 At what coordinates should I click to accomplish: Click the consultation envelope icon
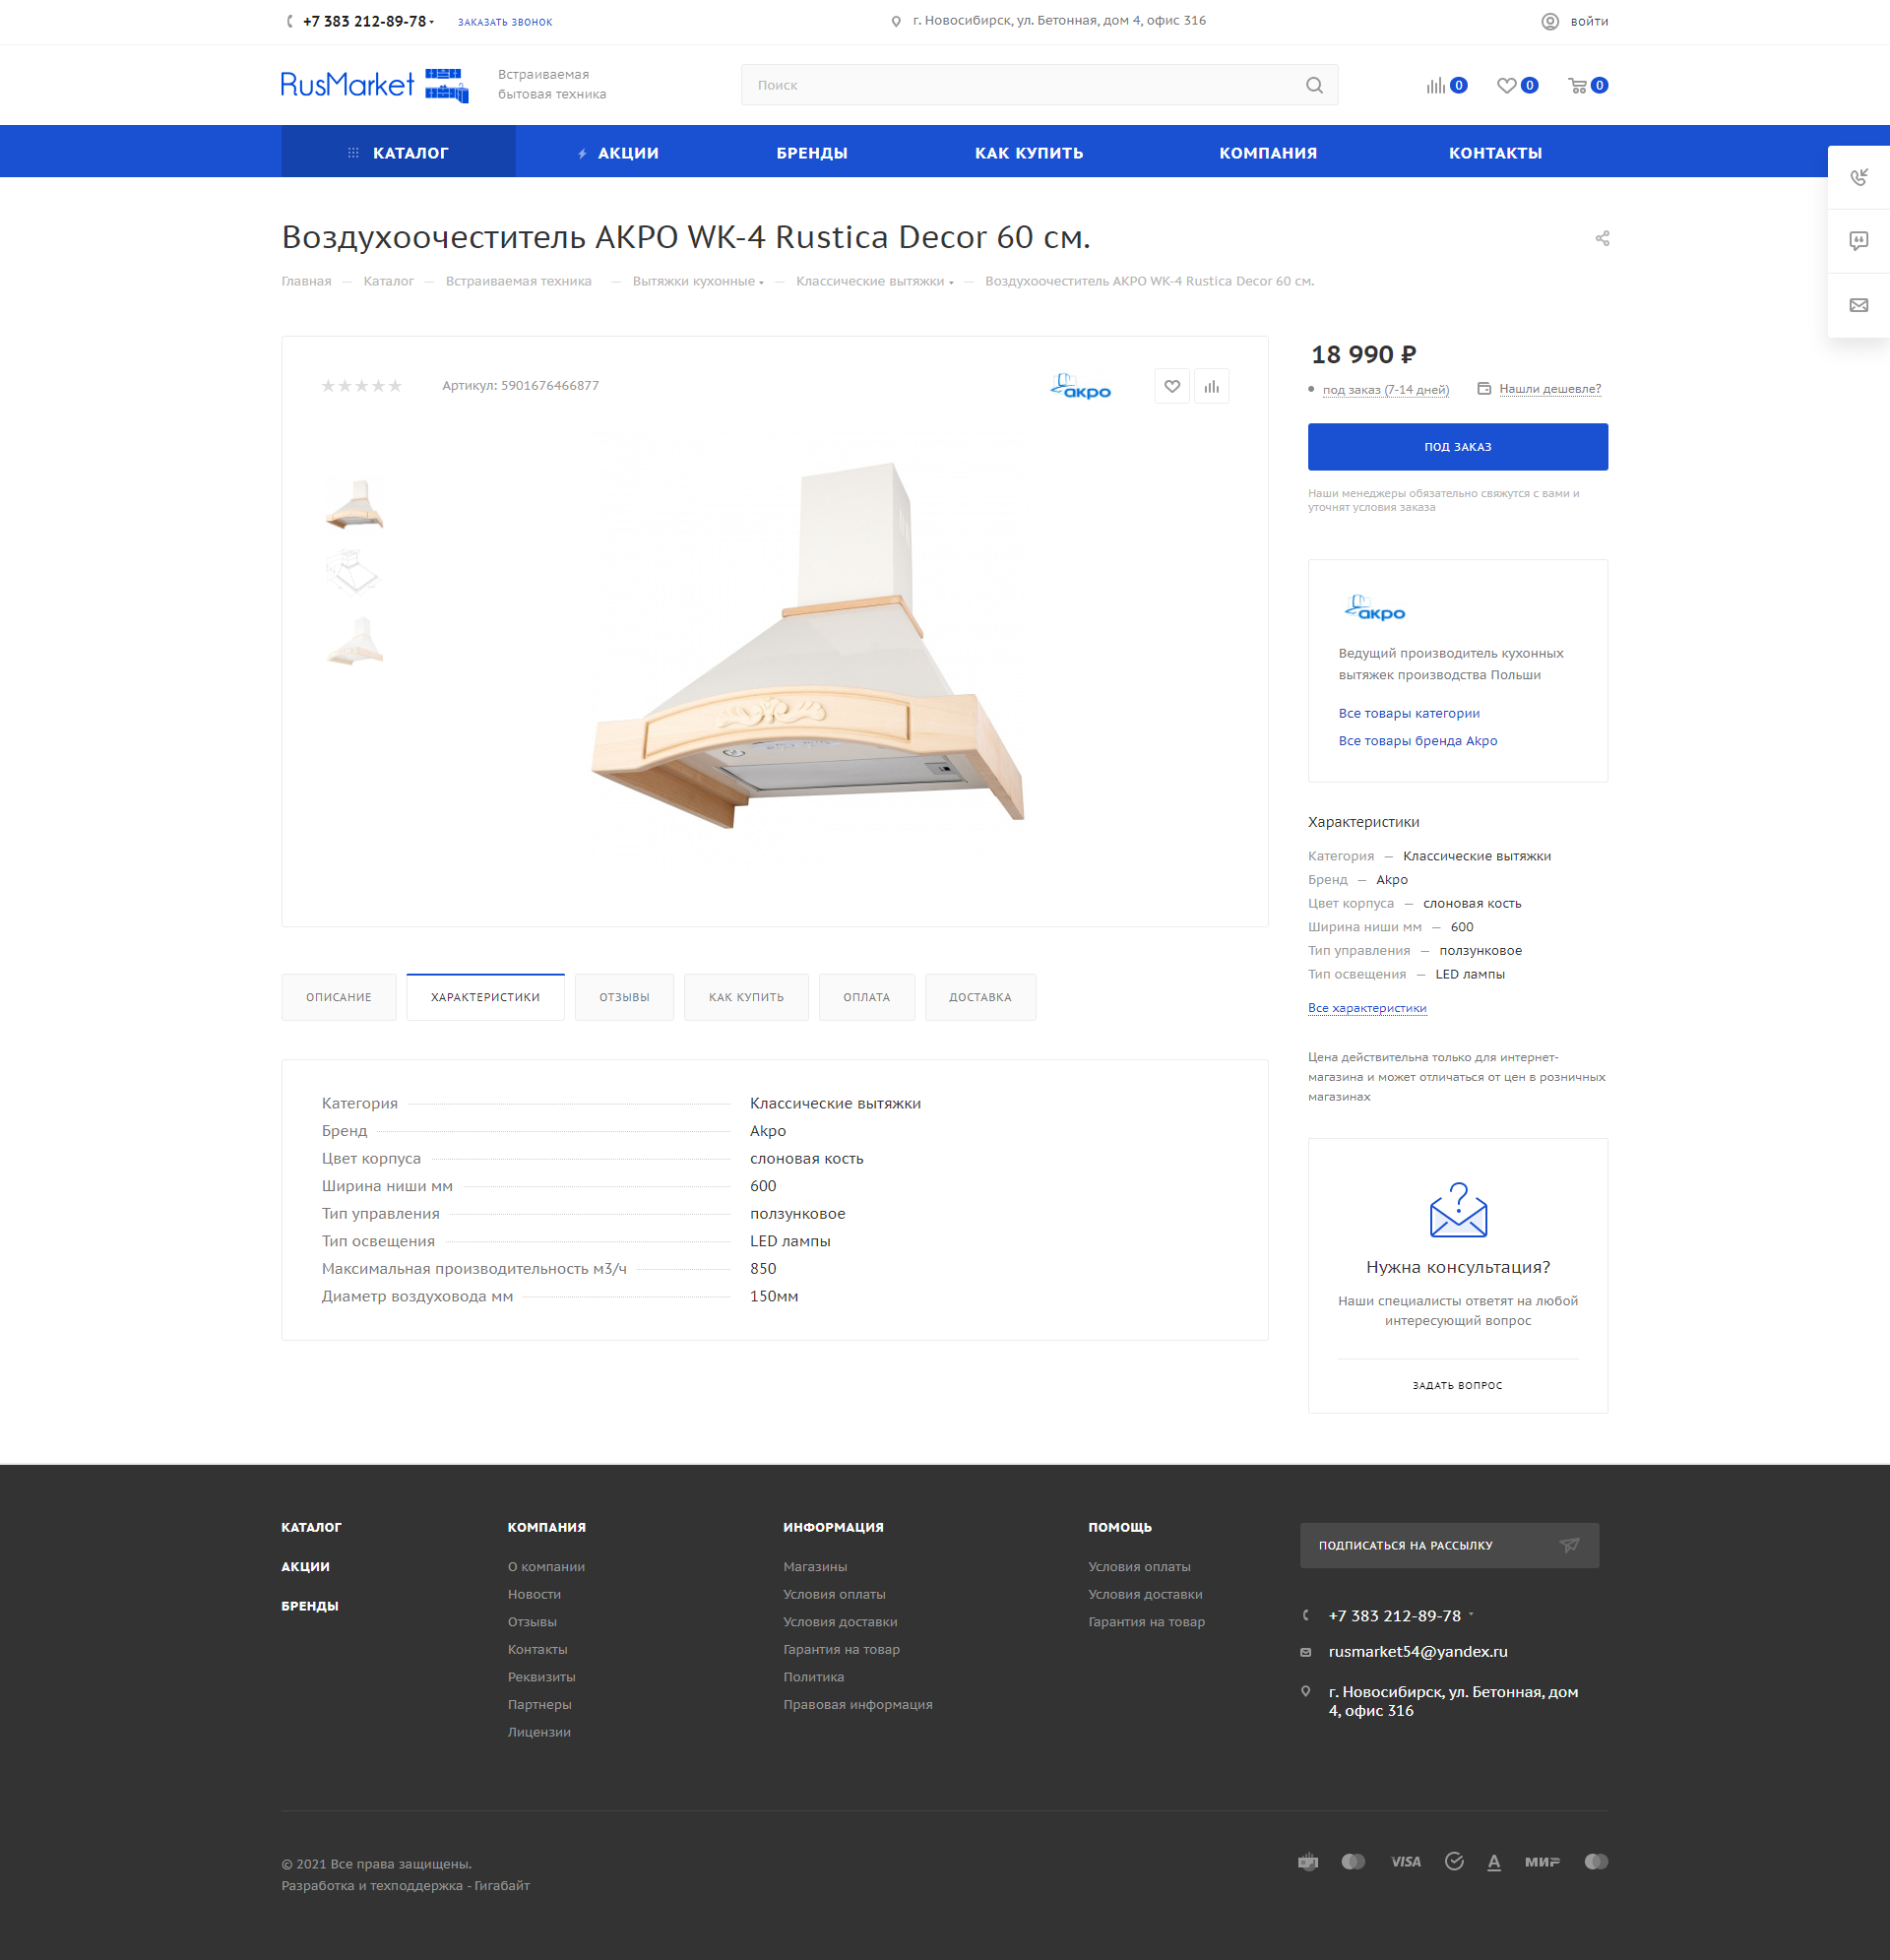coord(1457,1209)
